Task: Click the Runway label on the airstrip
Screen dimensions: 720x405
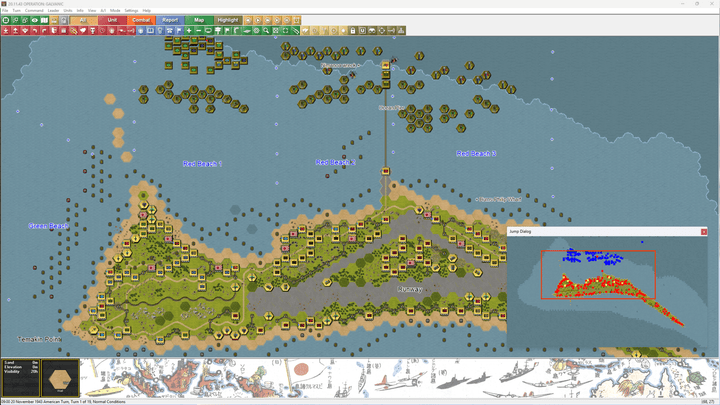Action: pos(410,289)
